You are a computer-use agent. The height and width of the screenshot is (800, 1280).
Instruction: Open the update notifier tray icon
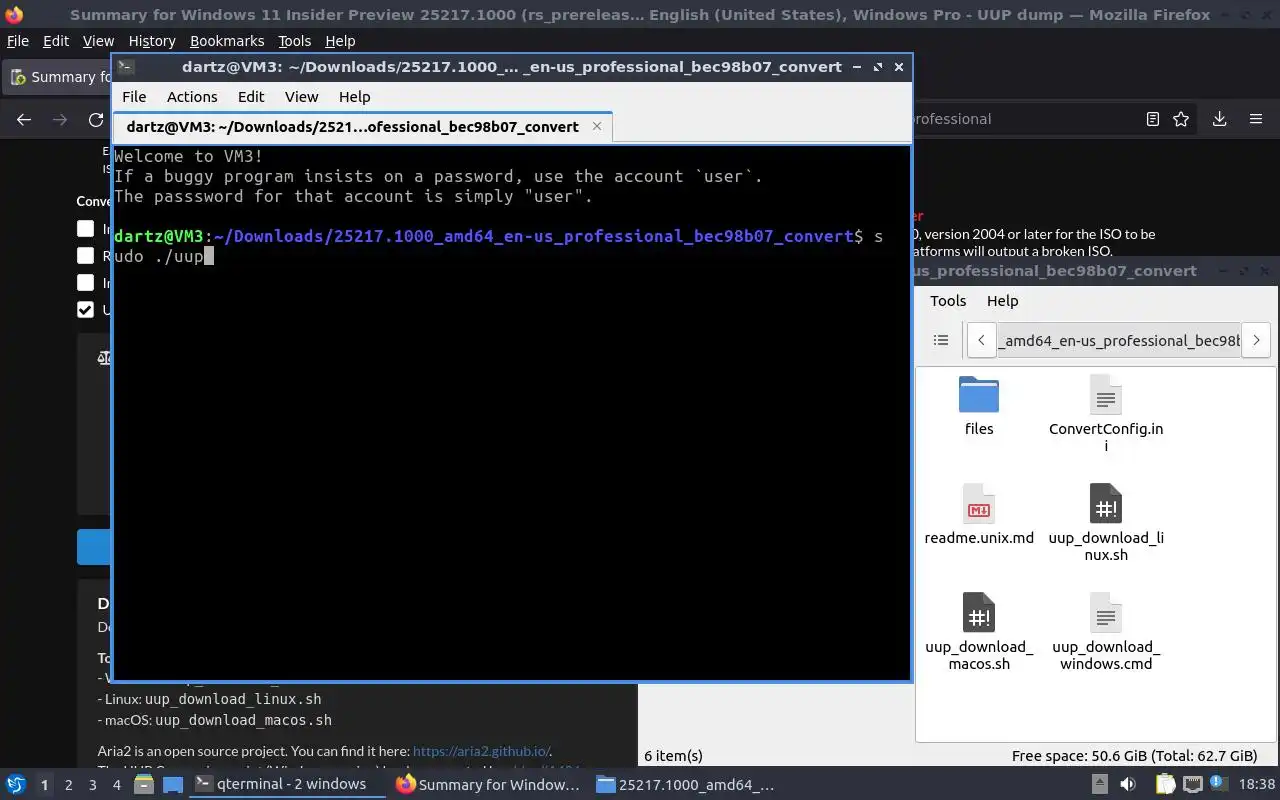coord(1221,784)
